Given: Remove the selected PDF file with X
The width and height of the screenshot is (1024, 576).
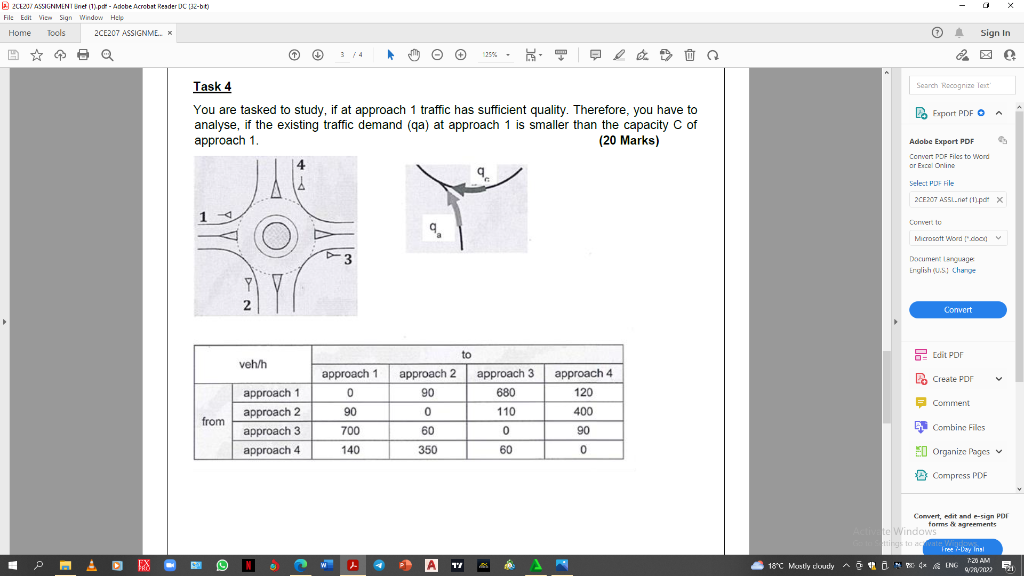Looking at the screenshot, I should (1000, 200).
